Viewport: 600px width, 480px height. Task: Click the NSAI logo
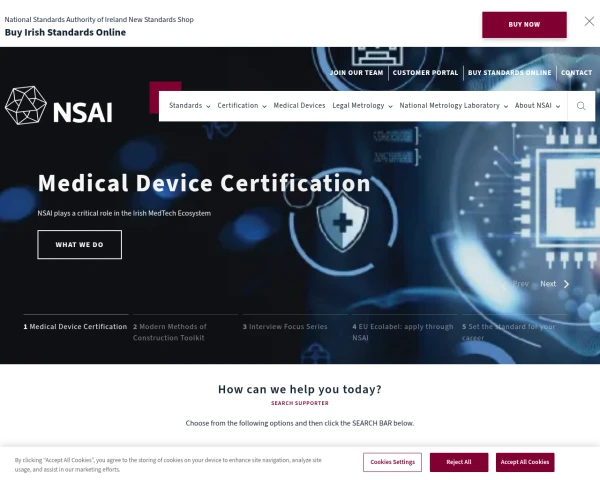59,105
